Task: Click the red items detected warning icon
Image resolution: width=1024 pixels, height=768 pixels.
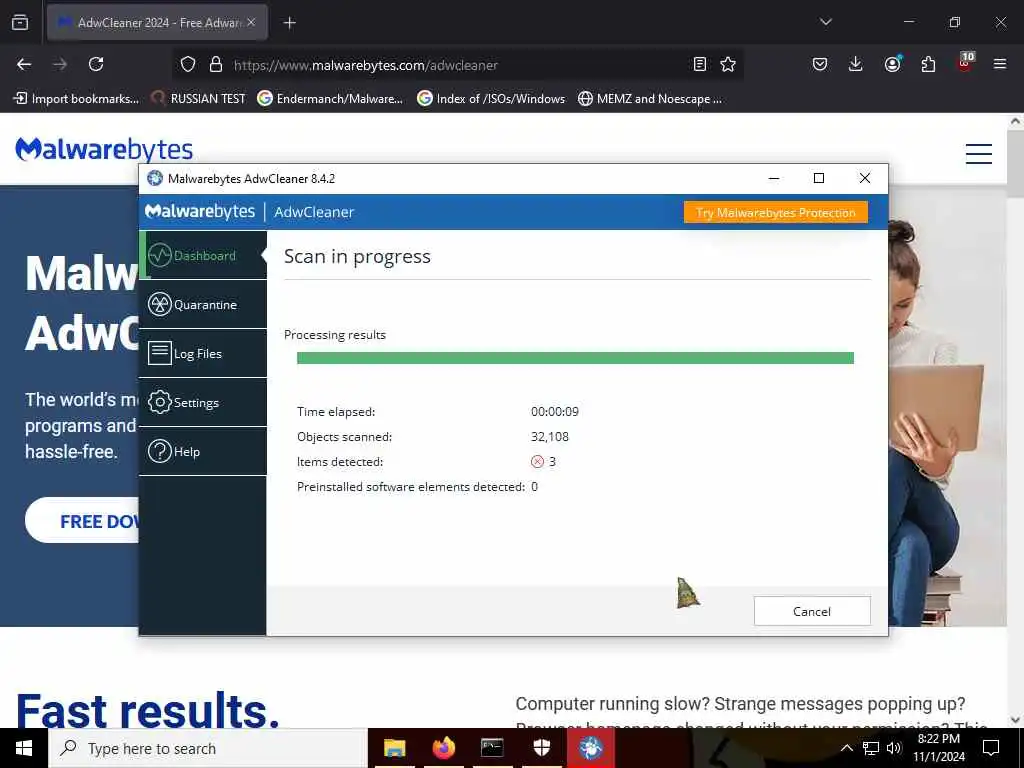Action: pos(537,462)
